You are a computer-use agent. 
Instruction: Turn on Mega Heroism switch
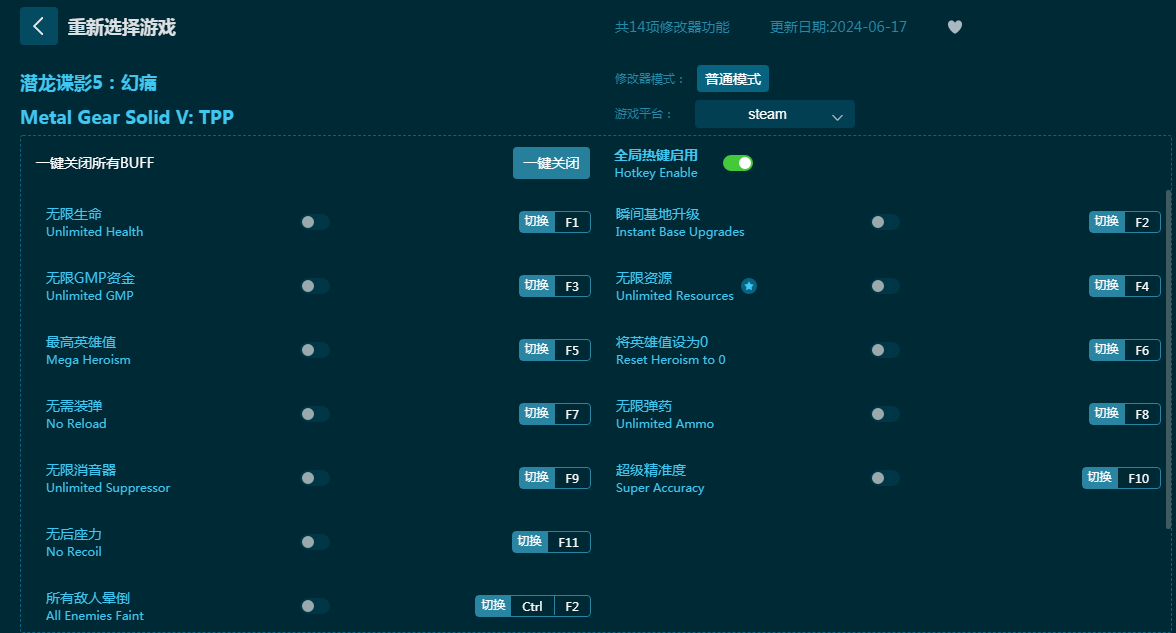315,350
